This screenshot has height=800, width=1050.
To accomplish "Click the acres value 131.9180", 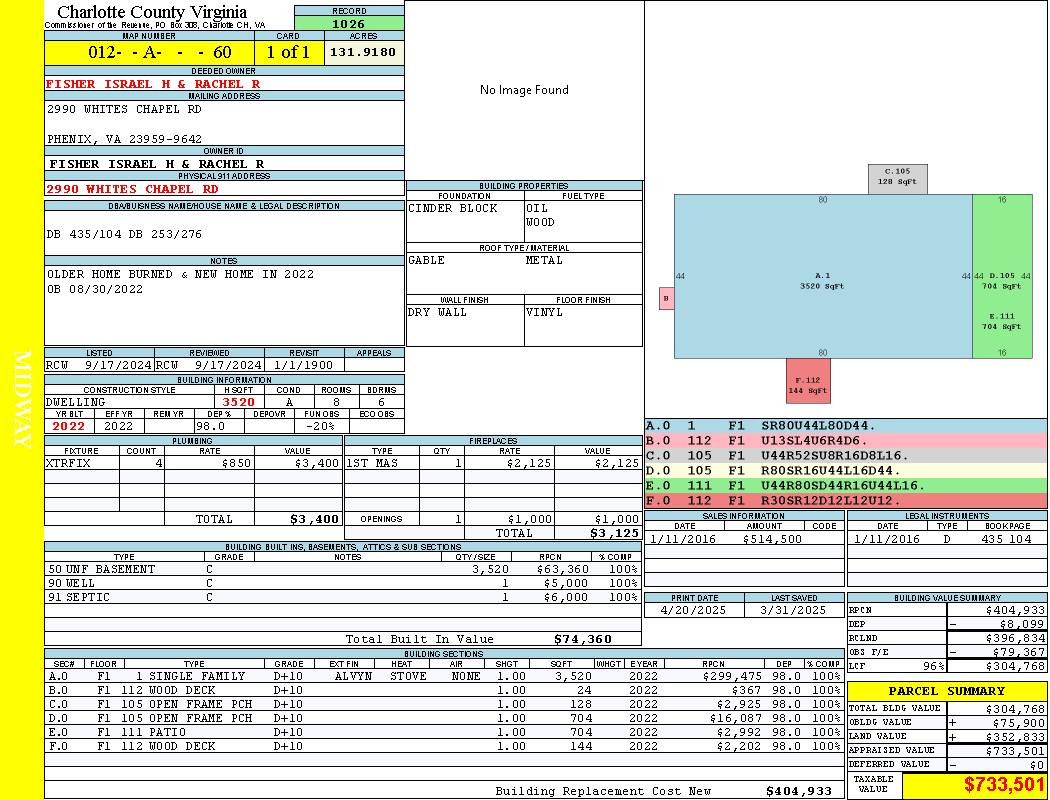I will coord(363,52).
